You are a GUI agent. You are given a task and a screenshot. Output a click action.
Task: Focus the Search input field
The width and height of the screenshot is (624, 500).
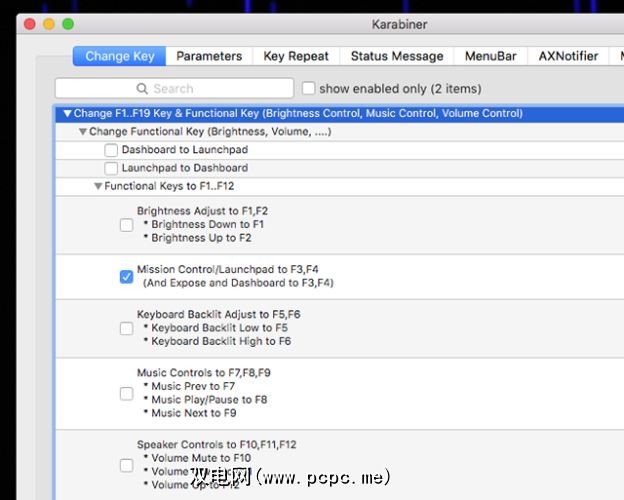174,88
